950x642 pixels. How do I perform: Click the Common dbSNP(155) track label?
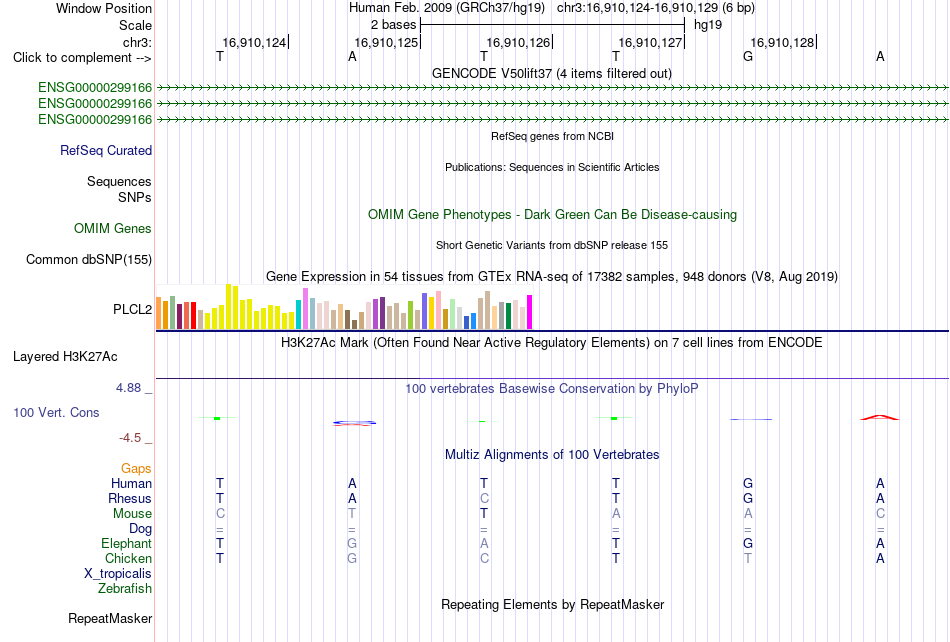pos(88,259)
